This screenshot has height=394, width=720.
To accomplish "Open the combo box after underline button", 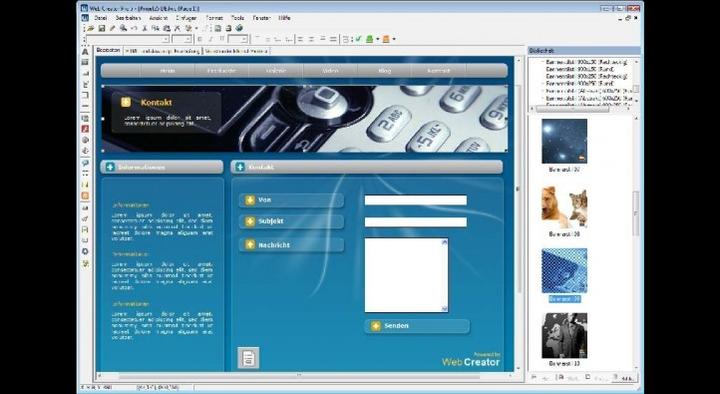I will click(x=238, y=39).
